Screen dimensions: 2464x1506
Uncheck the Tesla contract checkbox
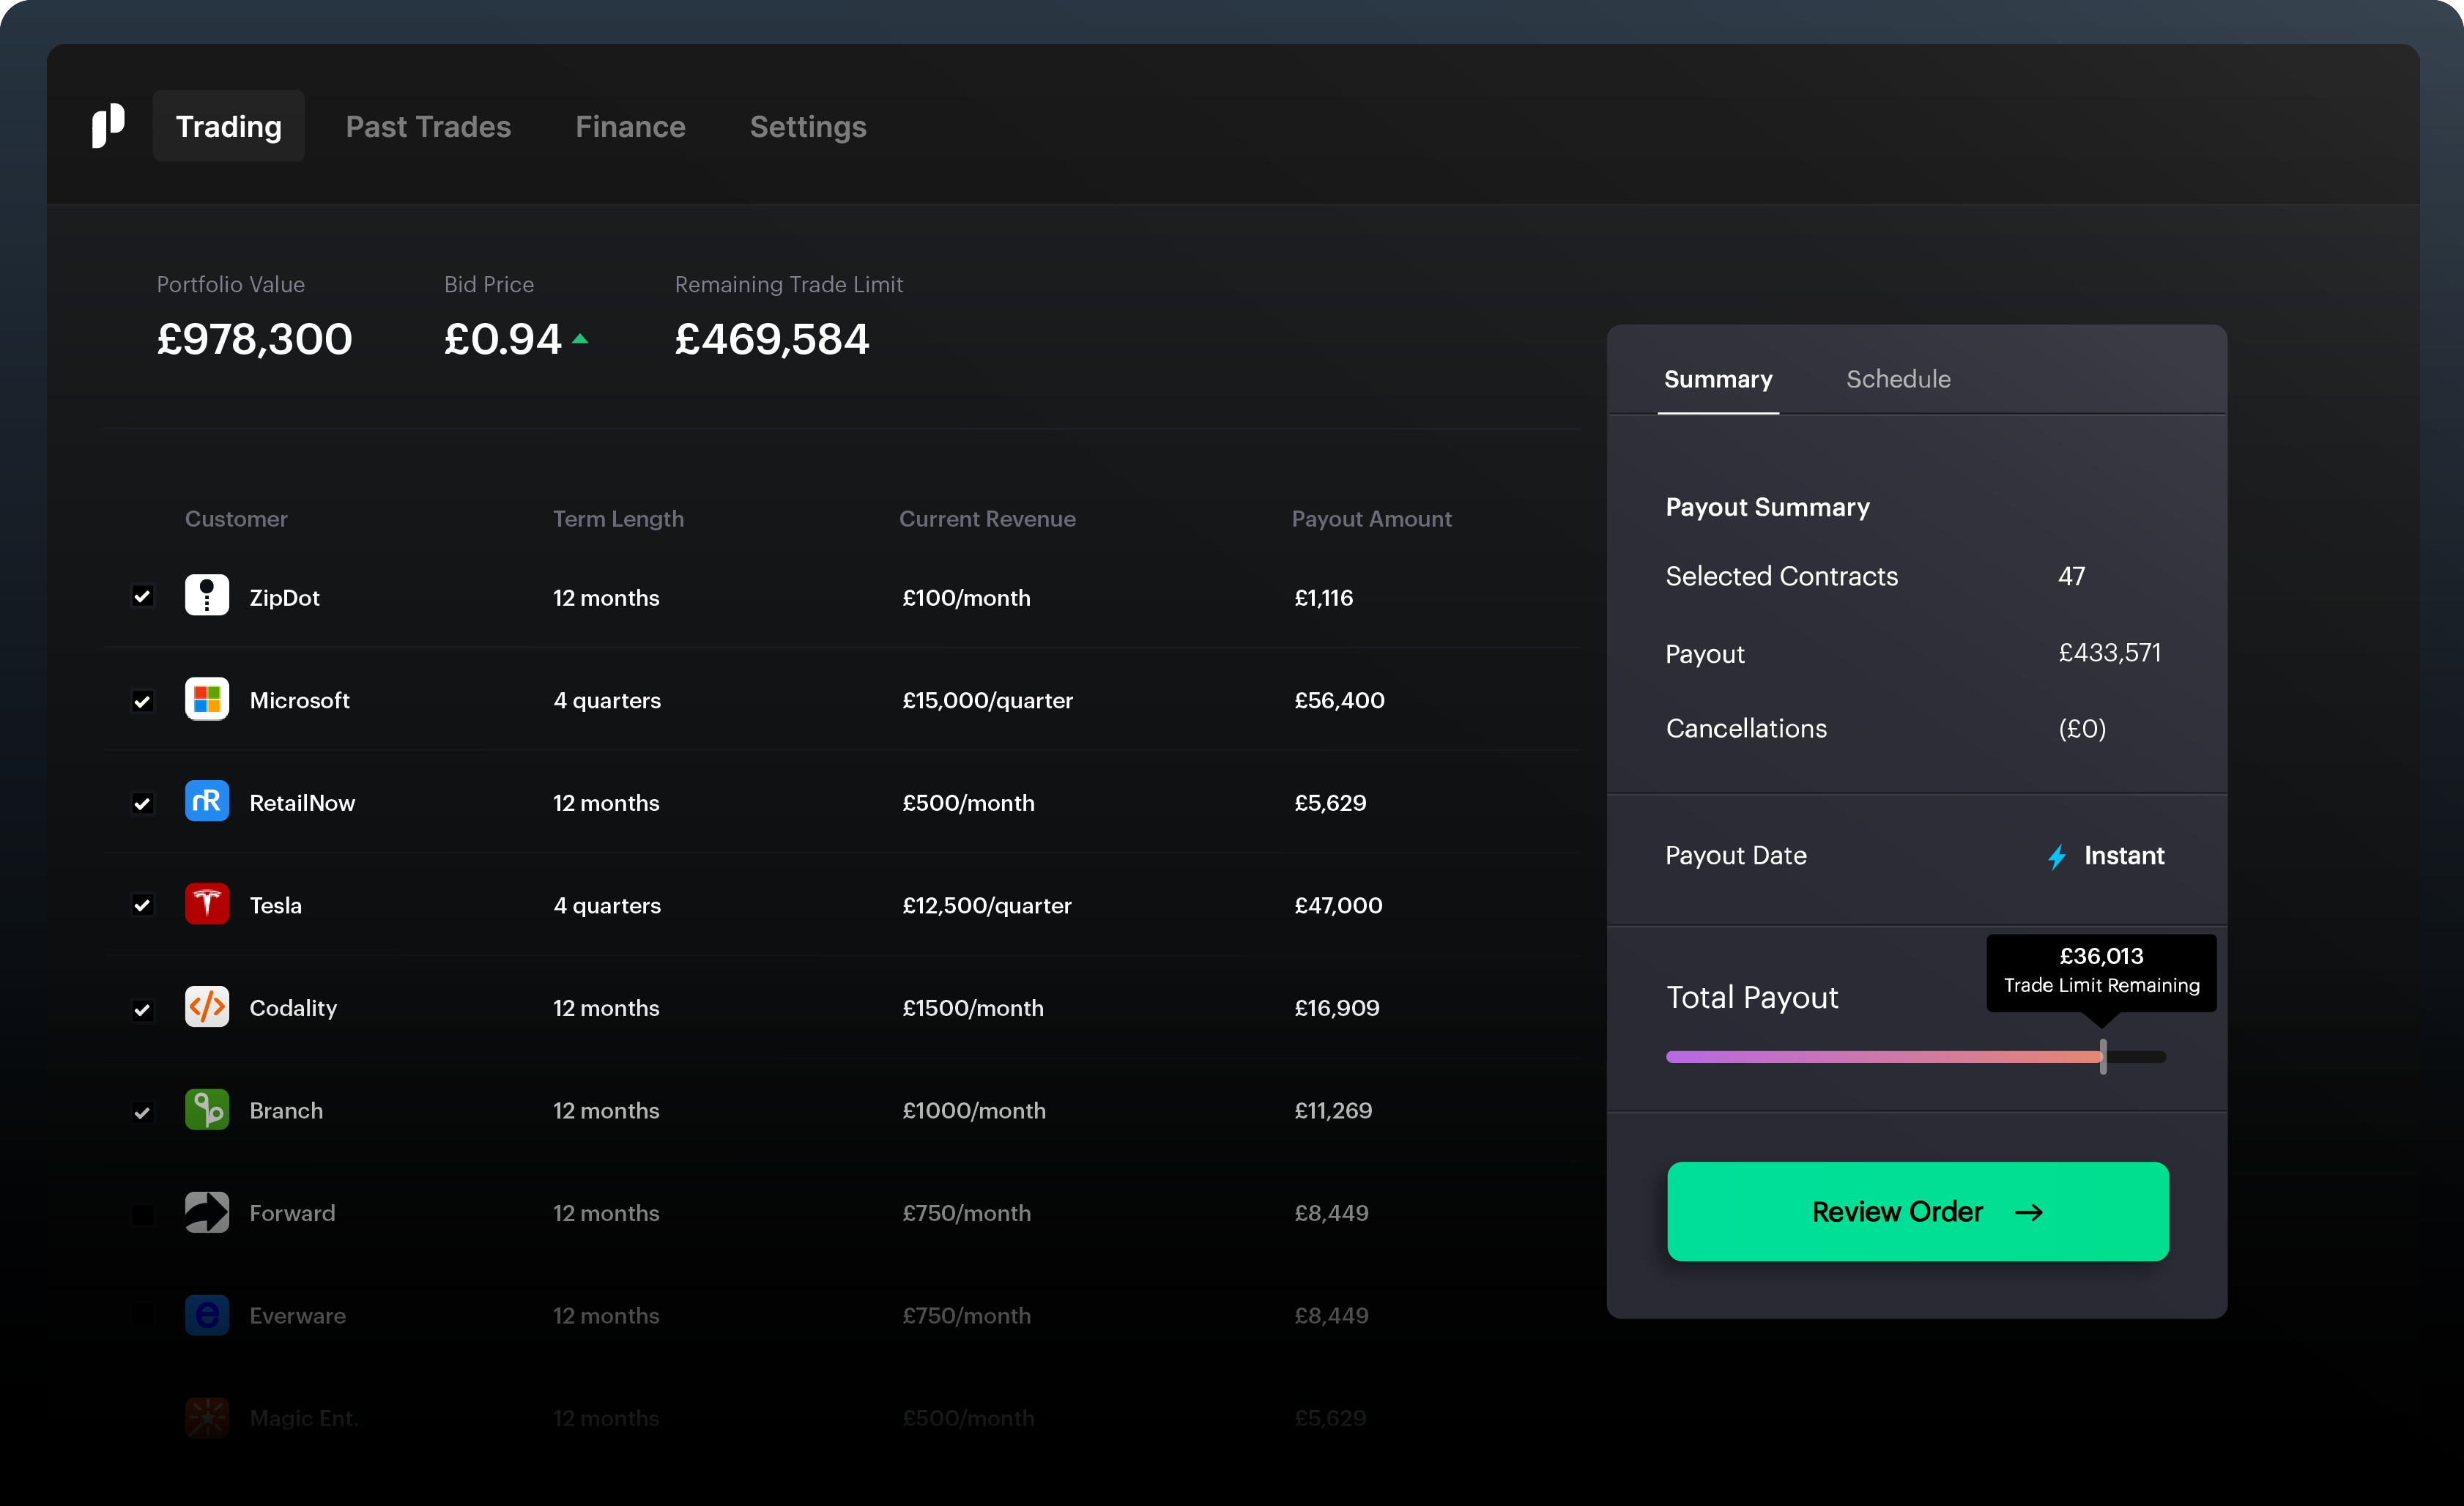143,905
